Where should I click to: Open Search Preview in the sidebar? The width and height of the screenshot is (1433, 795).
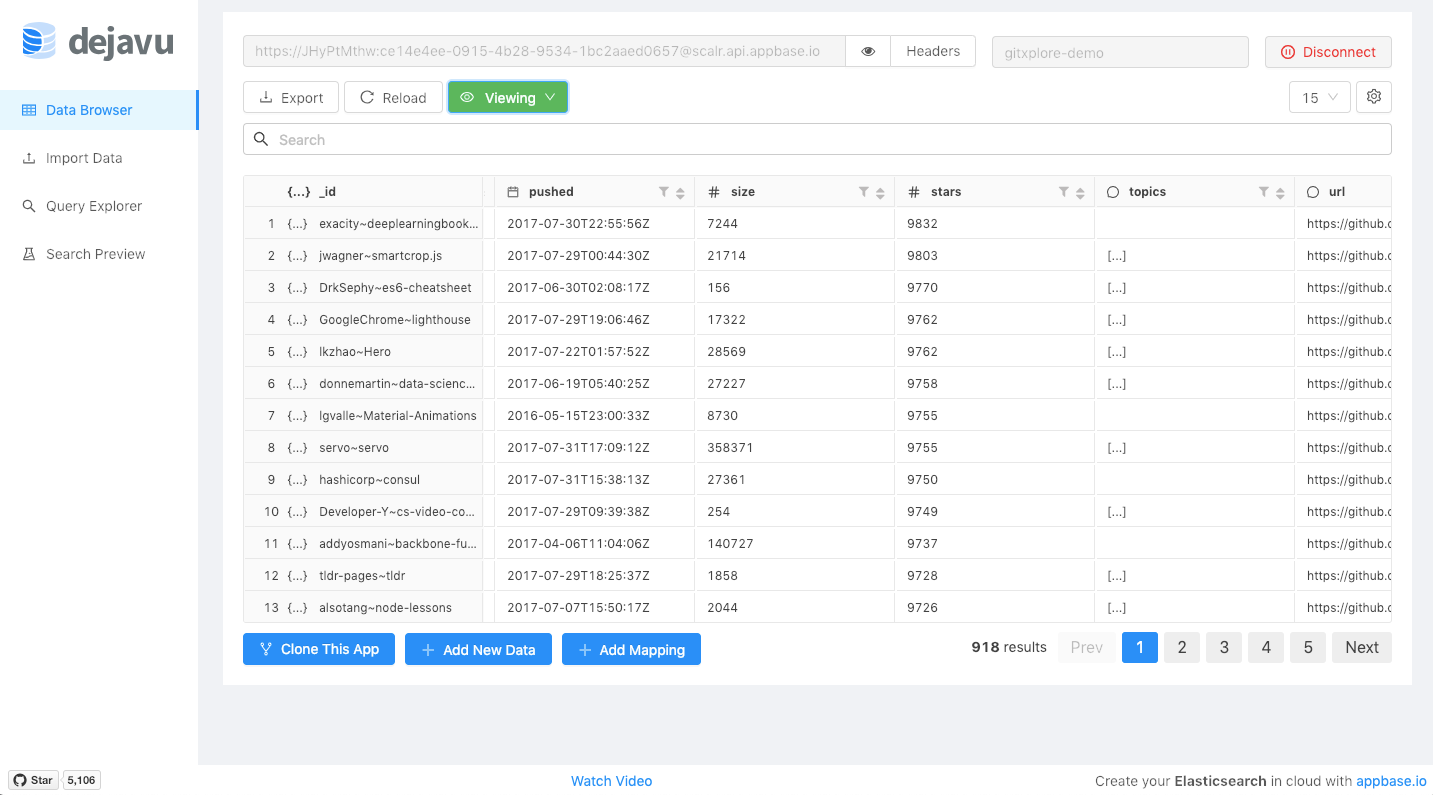(x=99, y=254)
